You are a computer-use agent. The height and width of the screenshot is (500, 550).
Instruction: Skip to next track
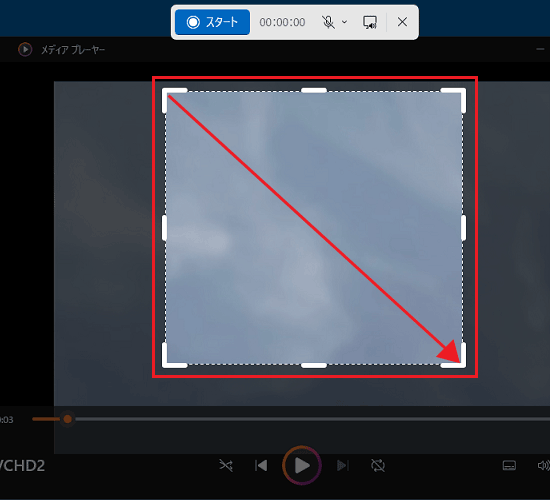tap(342, 466)
